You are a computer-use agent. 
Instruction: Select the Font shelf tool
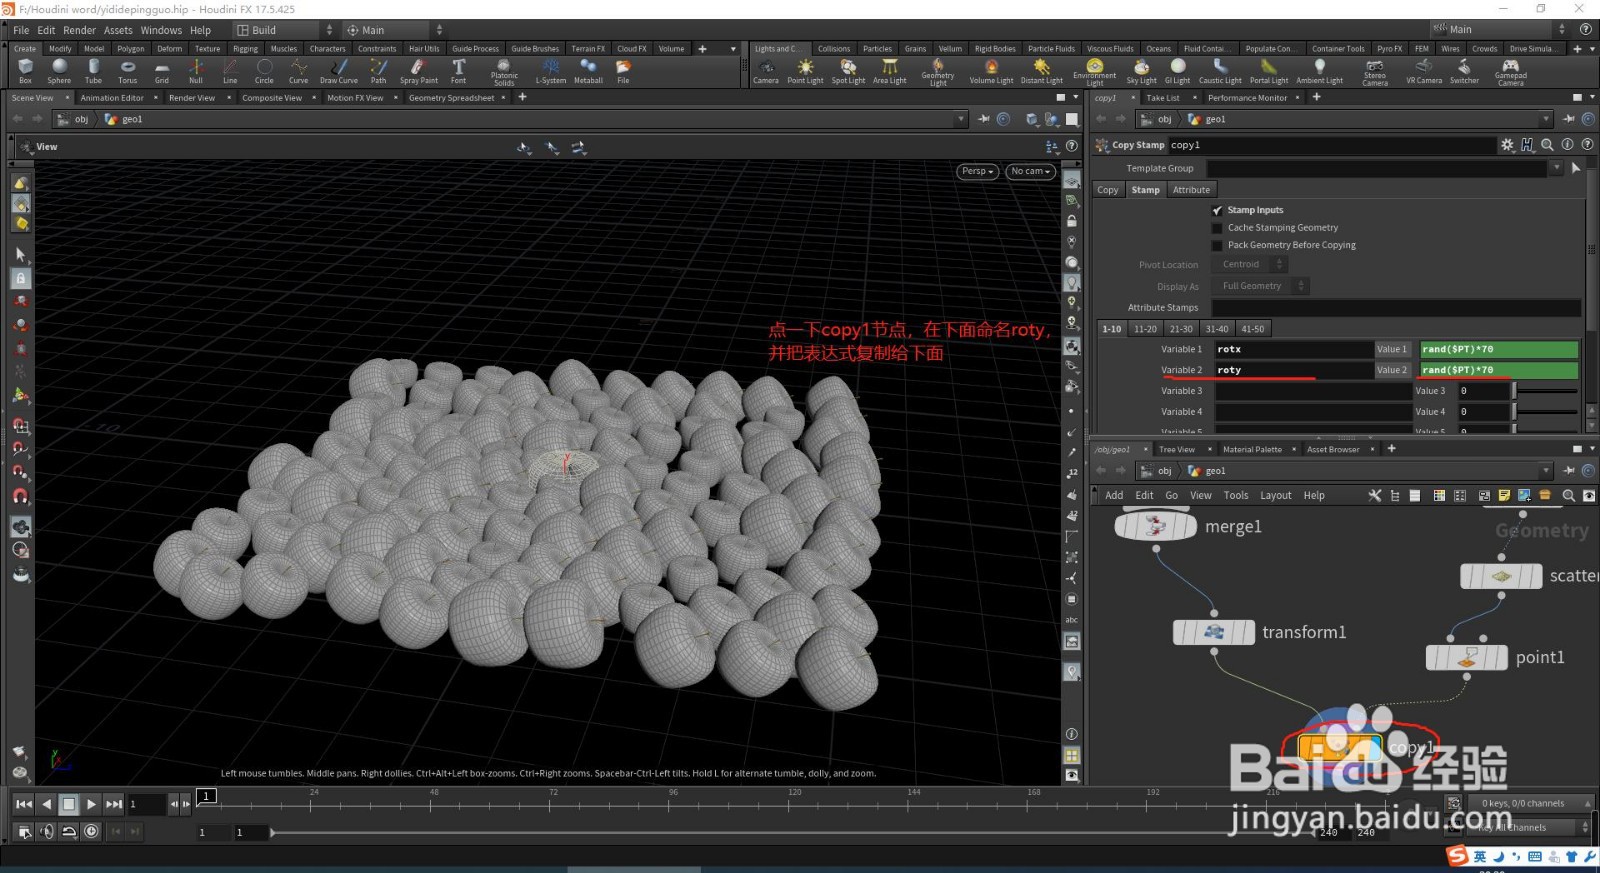click(x=458, y=71)
